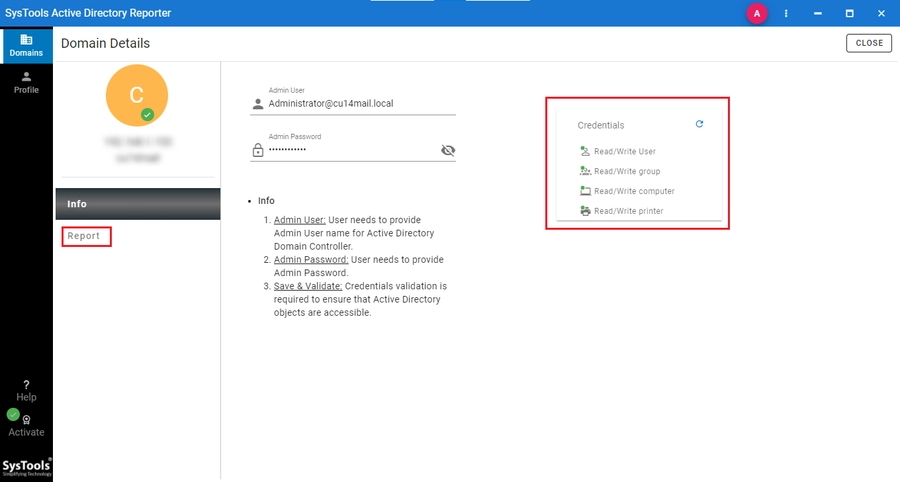
Task: Click the Read/Write computer text
Action: (634, 191)
